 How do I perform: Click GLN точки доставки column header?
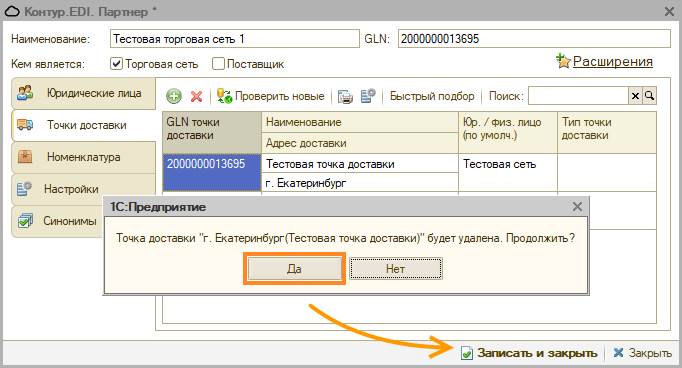pos(212,132)
